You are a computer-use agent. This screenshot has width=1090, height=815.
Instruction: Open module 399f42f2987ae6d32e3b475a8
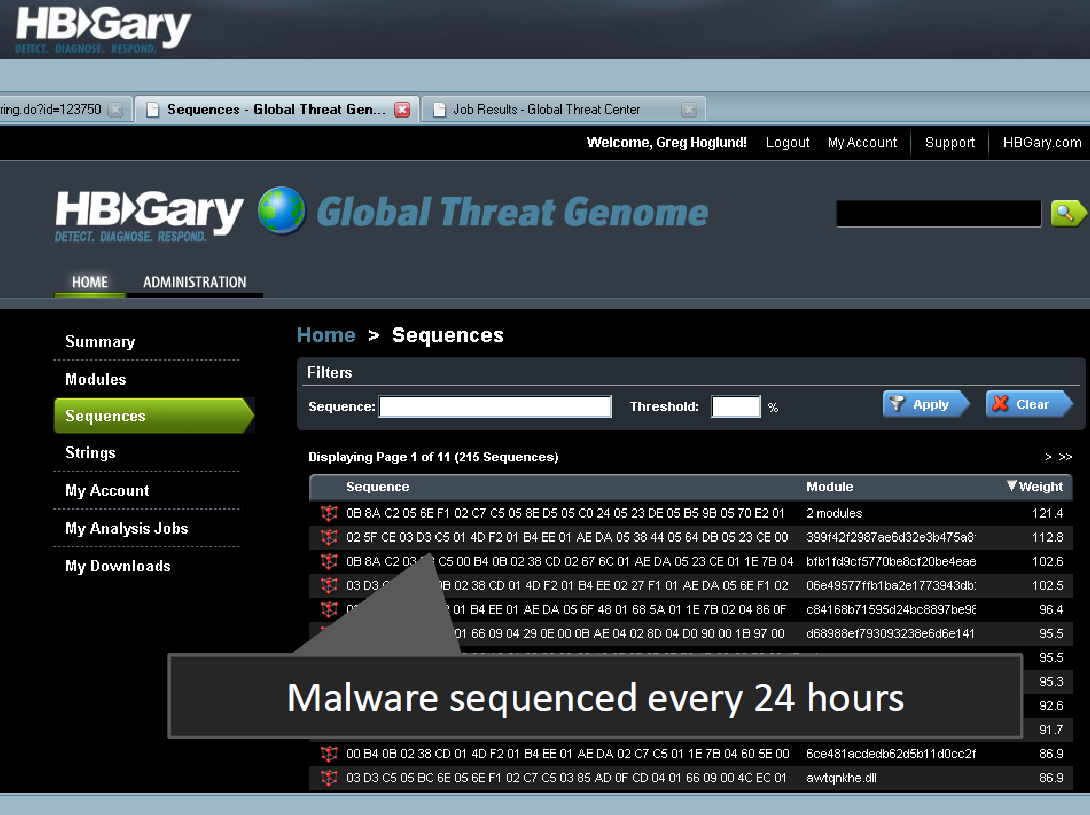[891, 538]
